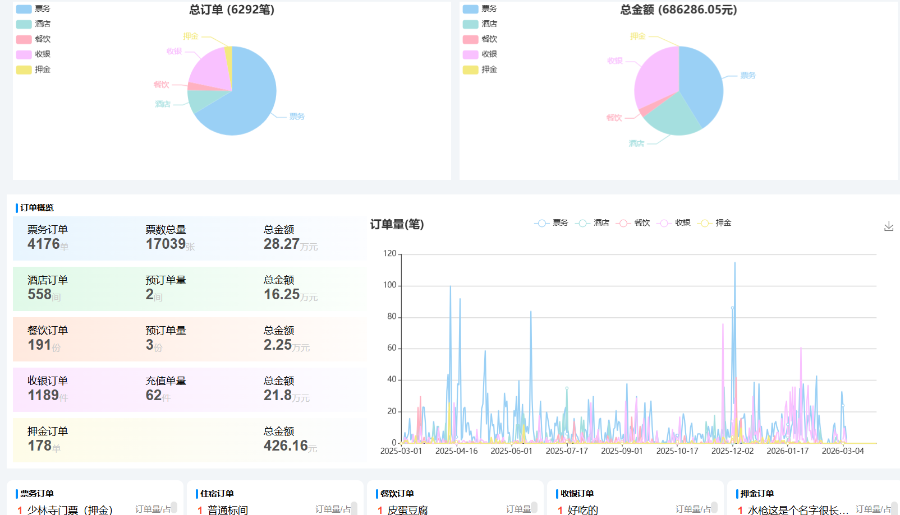Screen dimensions: 900x515
Task: Click 订单量(笔) line chart title
Action: (x=397, y=224)
